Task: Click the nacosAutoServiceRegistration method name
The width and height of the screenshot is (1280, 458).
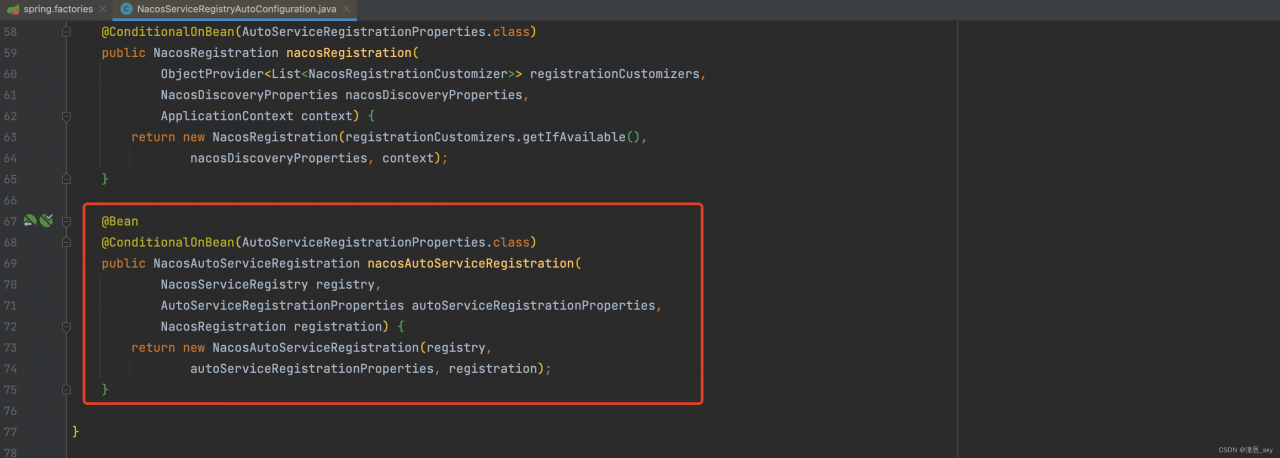Action: pos(471,263)
